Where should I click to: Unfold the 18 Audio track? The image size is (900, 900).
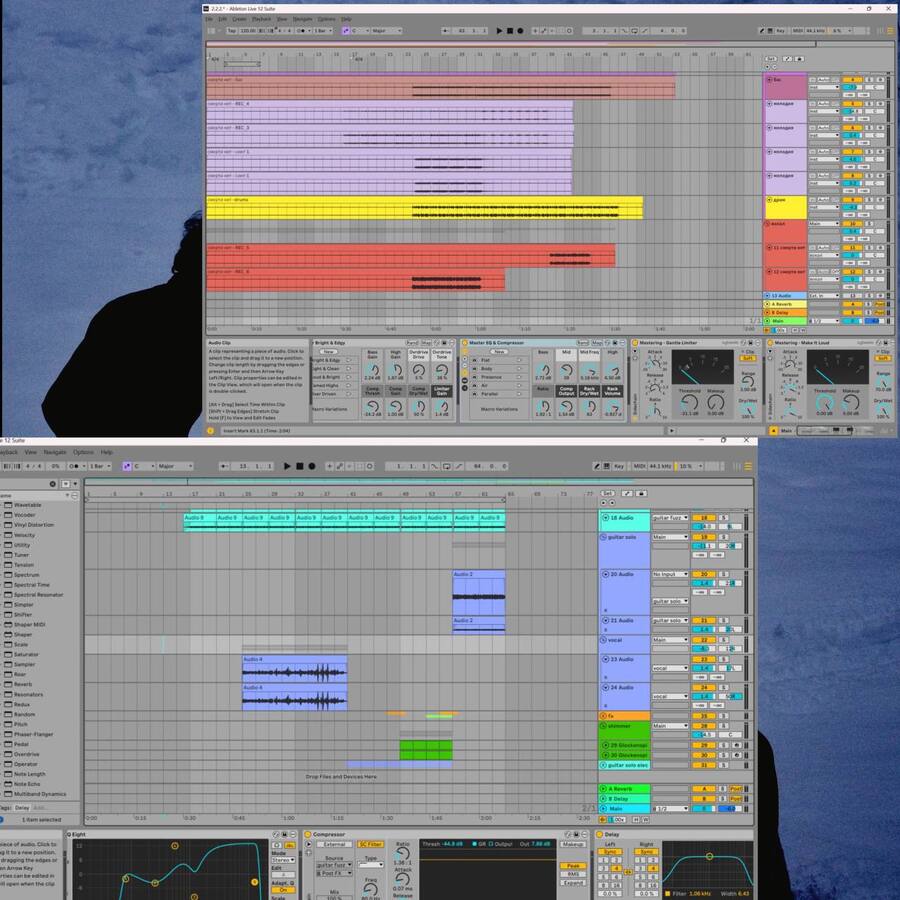click(x=605, y=518)
